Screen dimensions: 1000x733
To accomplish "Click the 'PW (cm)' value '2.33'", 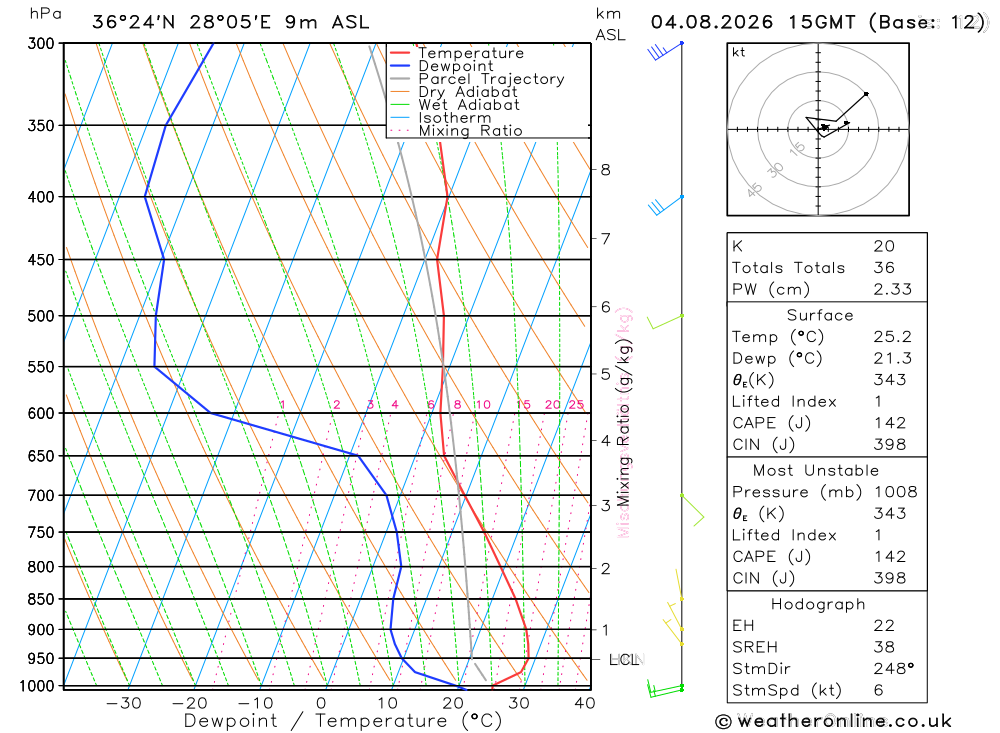I will [893, 290].
